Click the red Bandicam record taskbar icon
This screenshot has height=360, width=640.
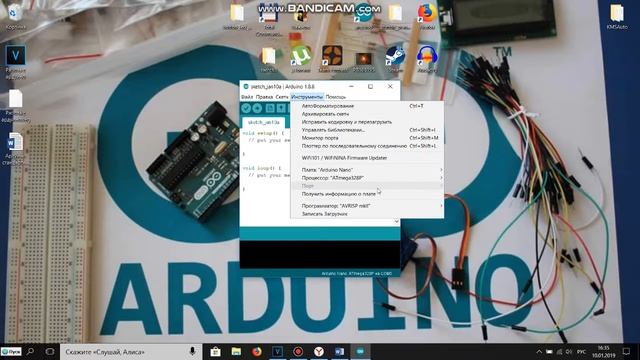pyautogui.click(x=298, y=351)
